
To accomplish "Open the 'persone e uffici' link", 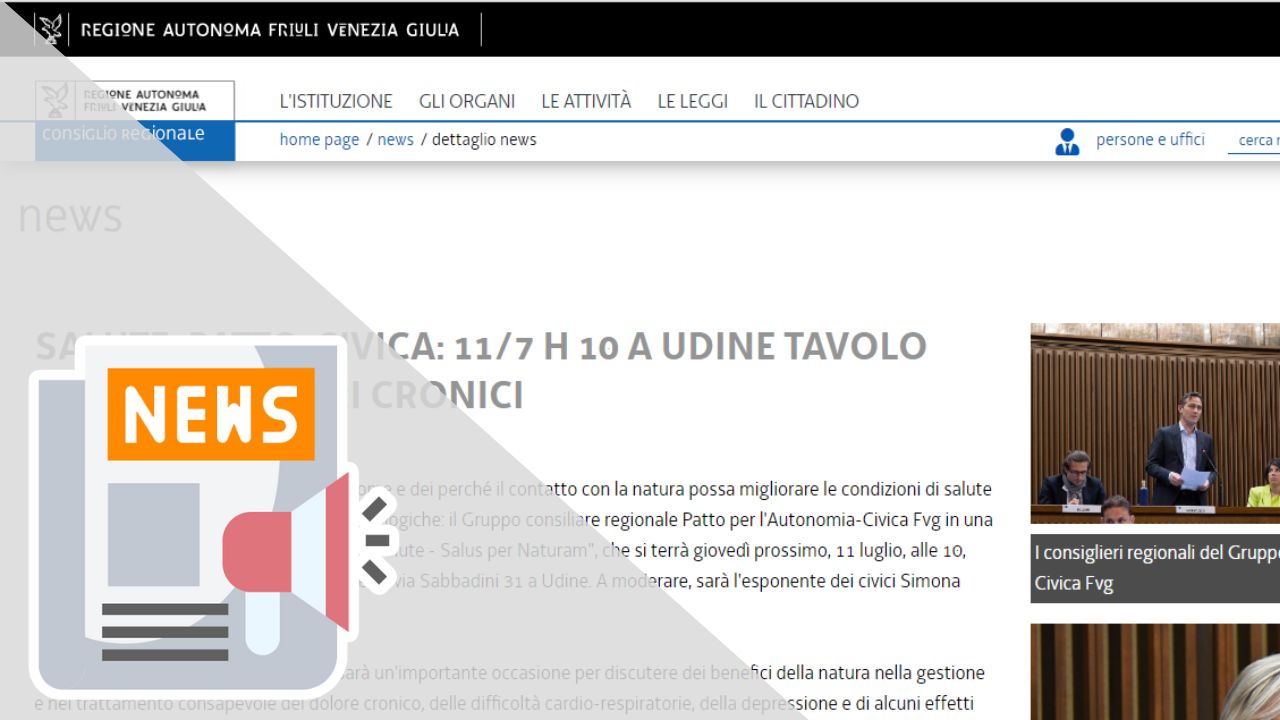I will [x=1150, y=140].
